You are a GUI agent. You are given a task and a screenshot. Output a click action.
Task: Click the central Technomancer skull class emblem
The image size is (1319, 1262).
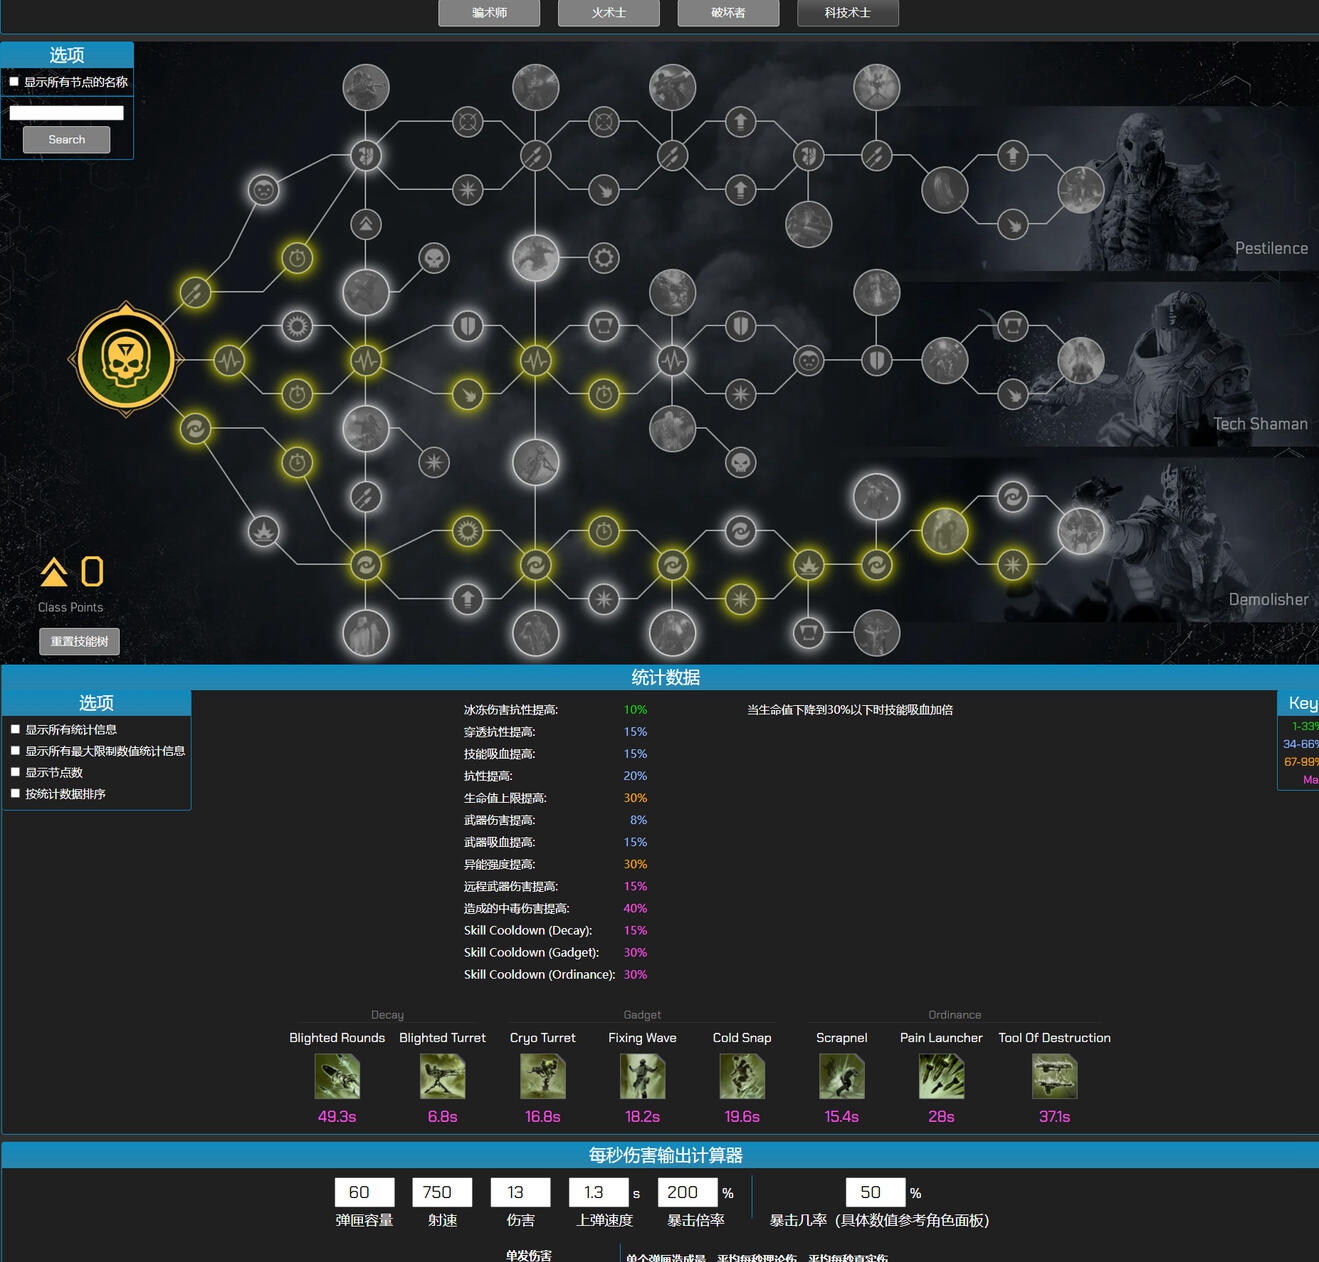click(126, 359)
